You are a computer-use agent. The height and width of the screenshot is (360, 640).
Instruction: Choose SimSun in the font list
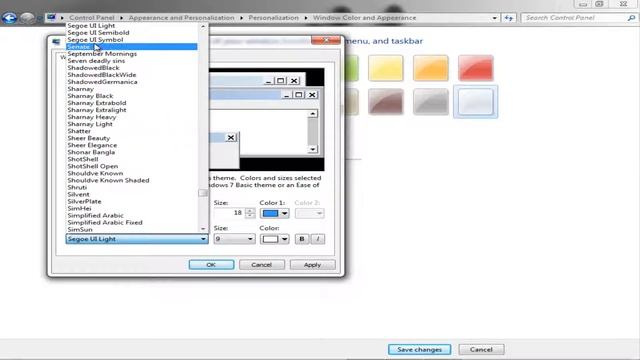(x=80, y=229)
